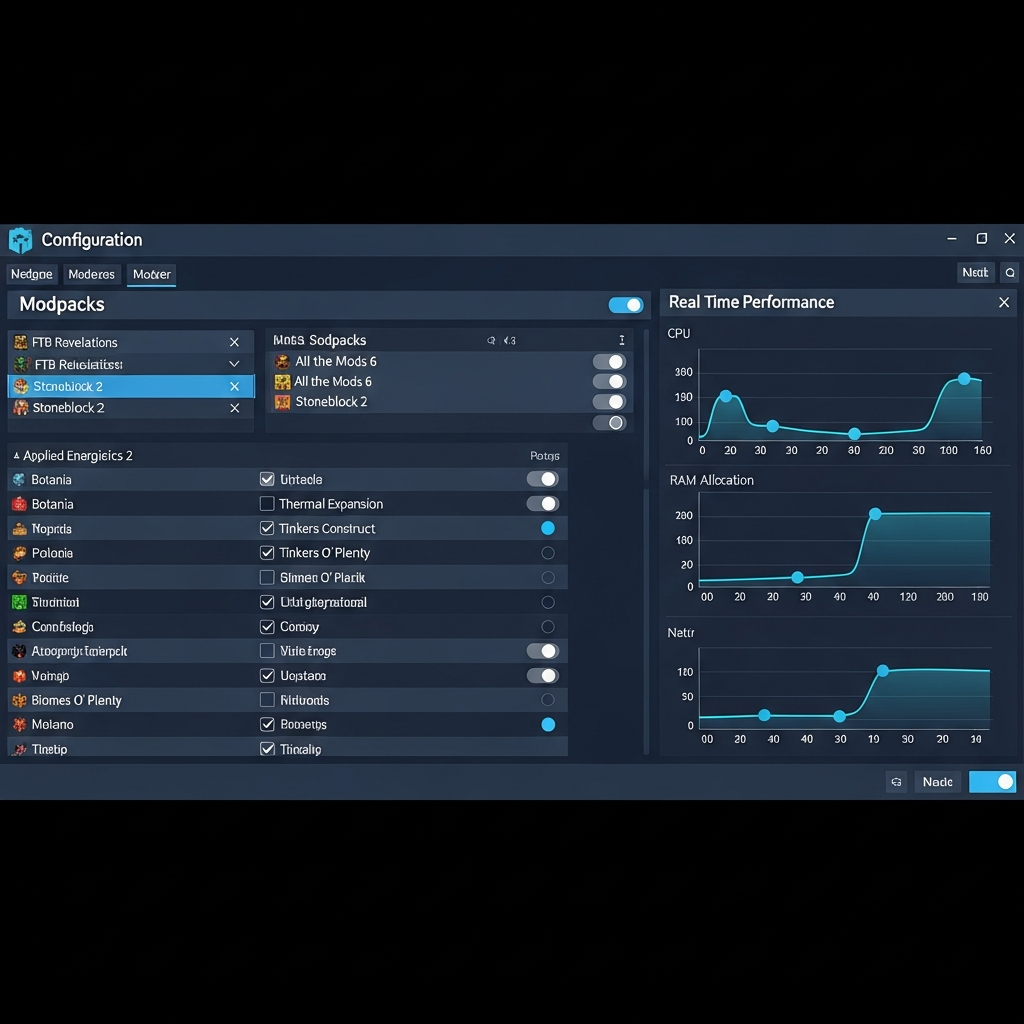Click the RAM Allocation graph upper data point
This screenshot has height=1024, width=1024.
tap(875, 514)
